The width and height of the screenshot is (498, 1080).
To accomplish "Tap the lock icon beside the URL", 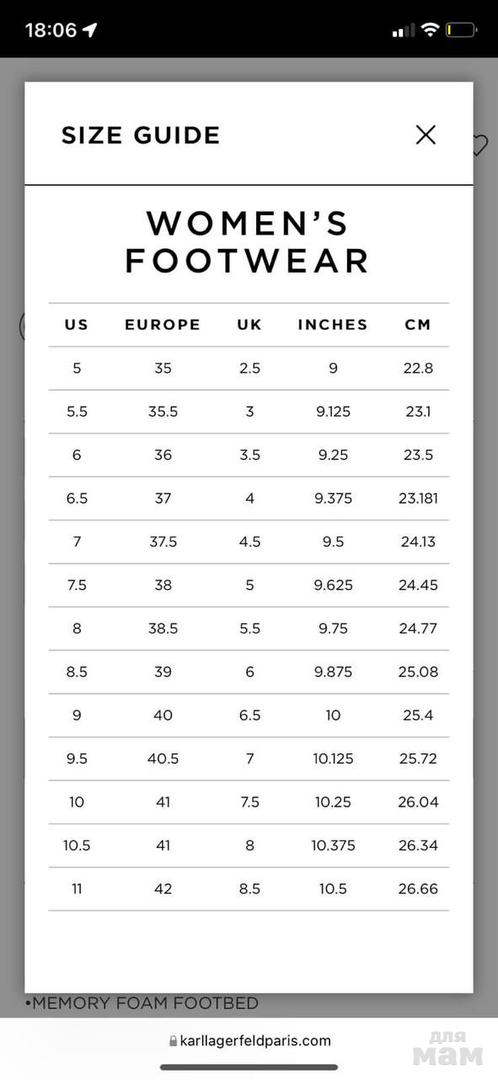I will [x=172, y=1041].
